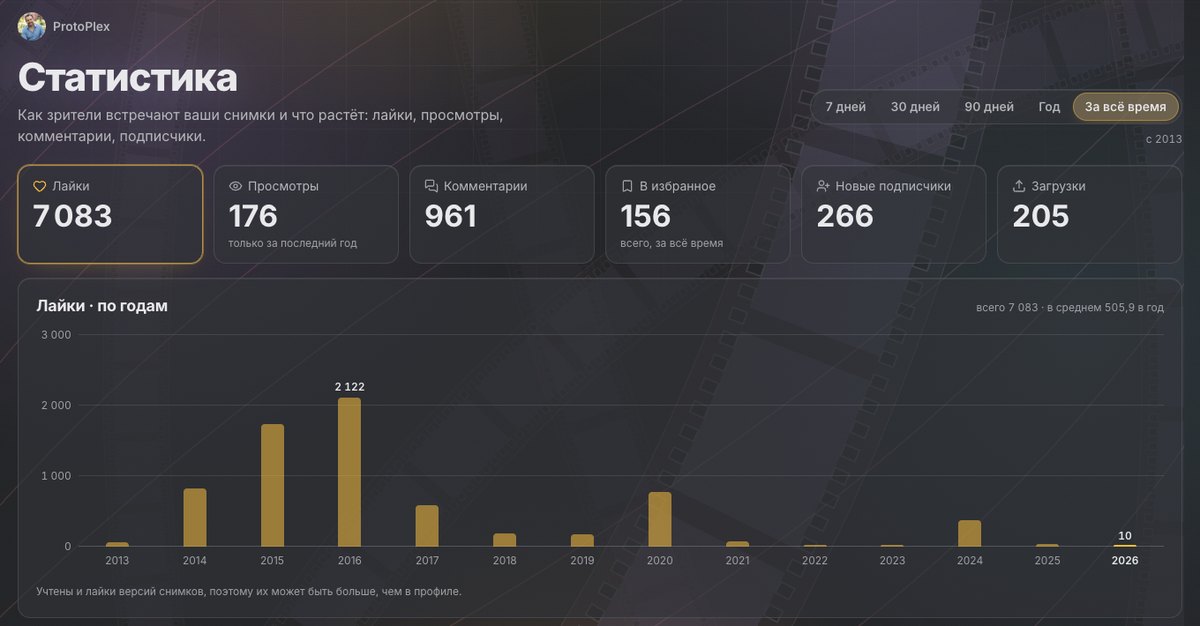The height and width of the screenshot is (626, 1200).
Task: Click the tallest bar for 2016
Action: tap(350, 472)
